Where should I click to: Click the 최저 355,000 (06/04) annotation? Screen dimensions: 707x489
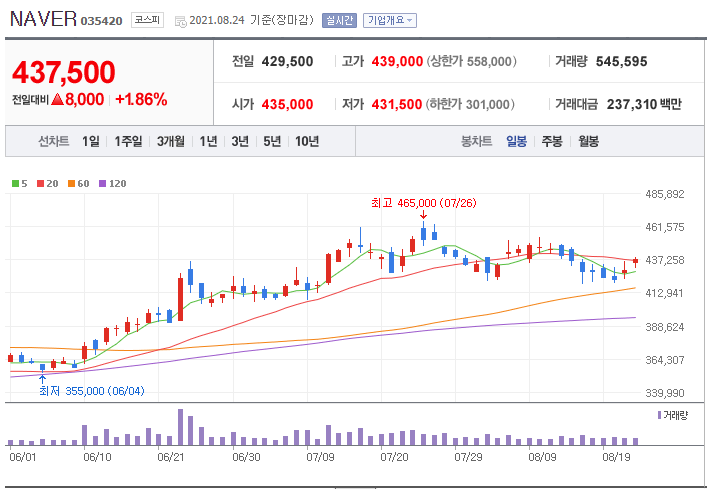tap(92, 391)
